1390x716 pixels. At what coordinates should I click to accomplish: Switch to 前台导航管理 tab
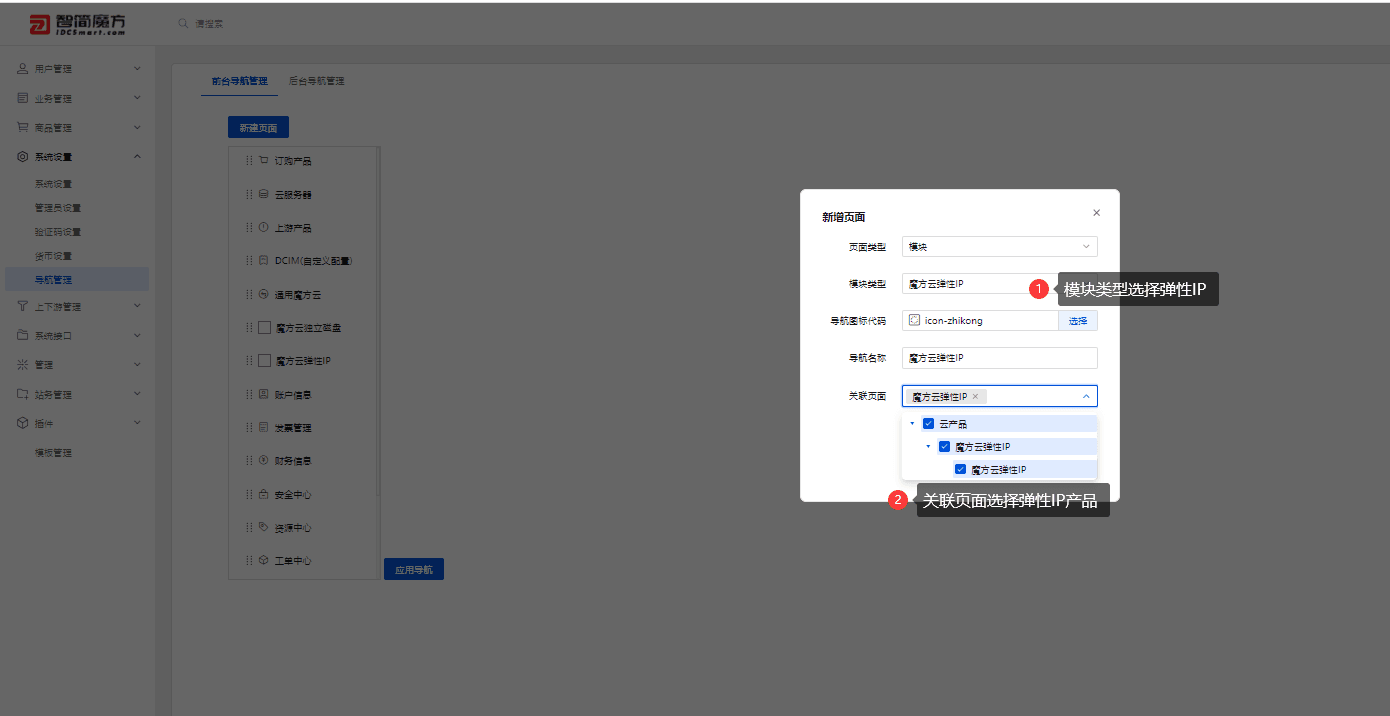pos(239,81)
